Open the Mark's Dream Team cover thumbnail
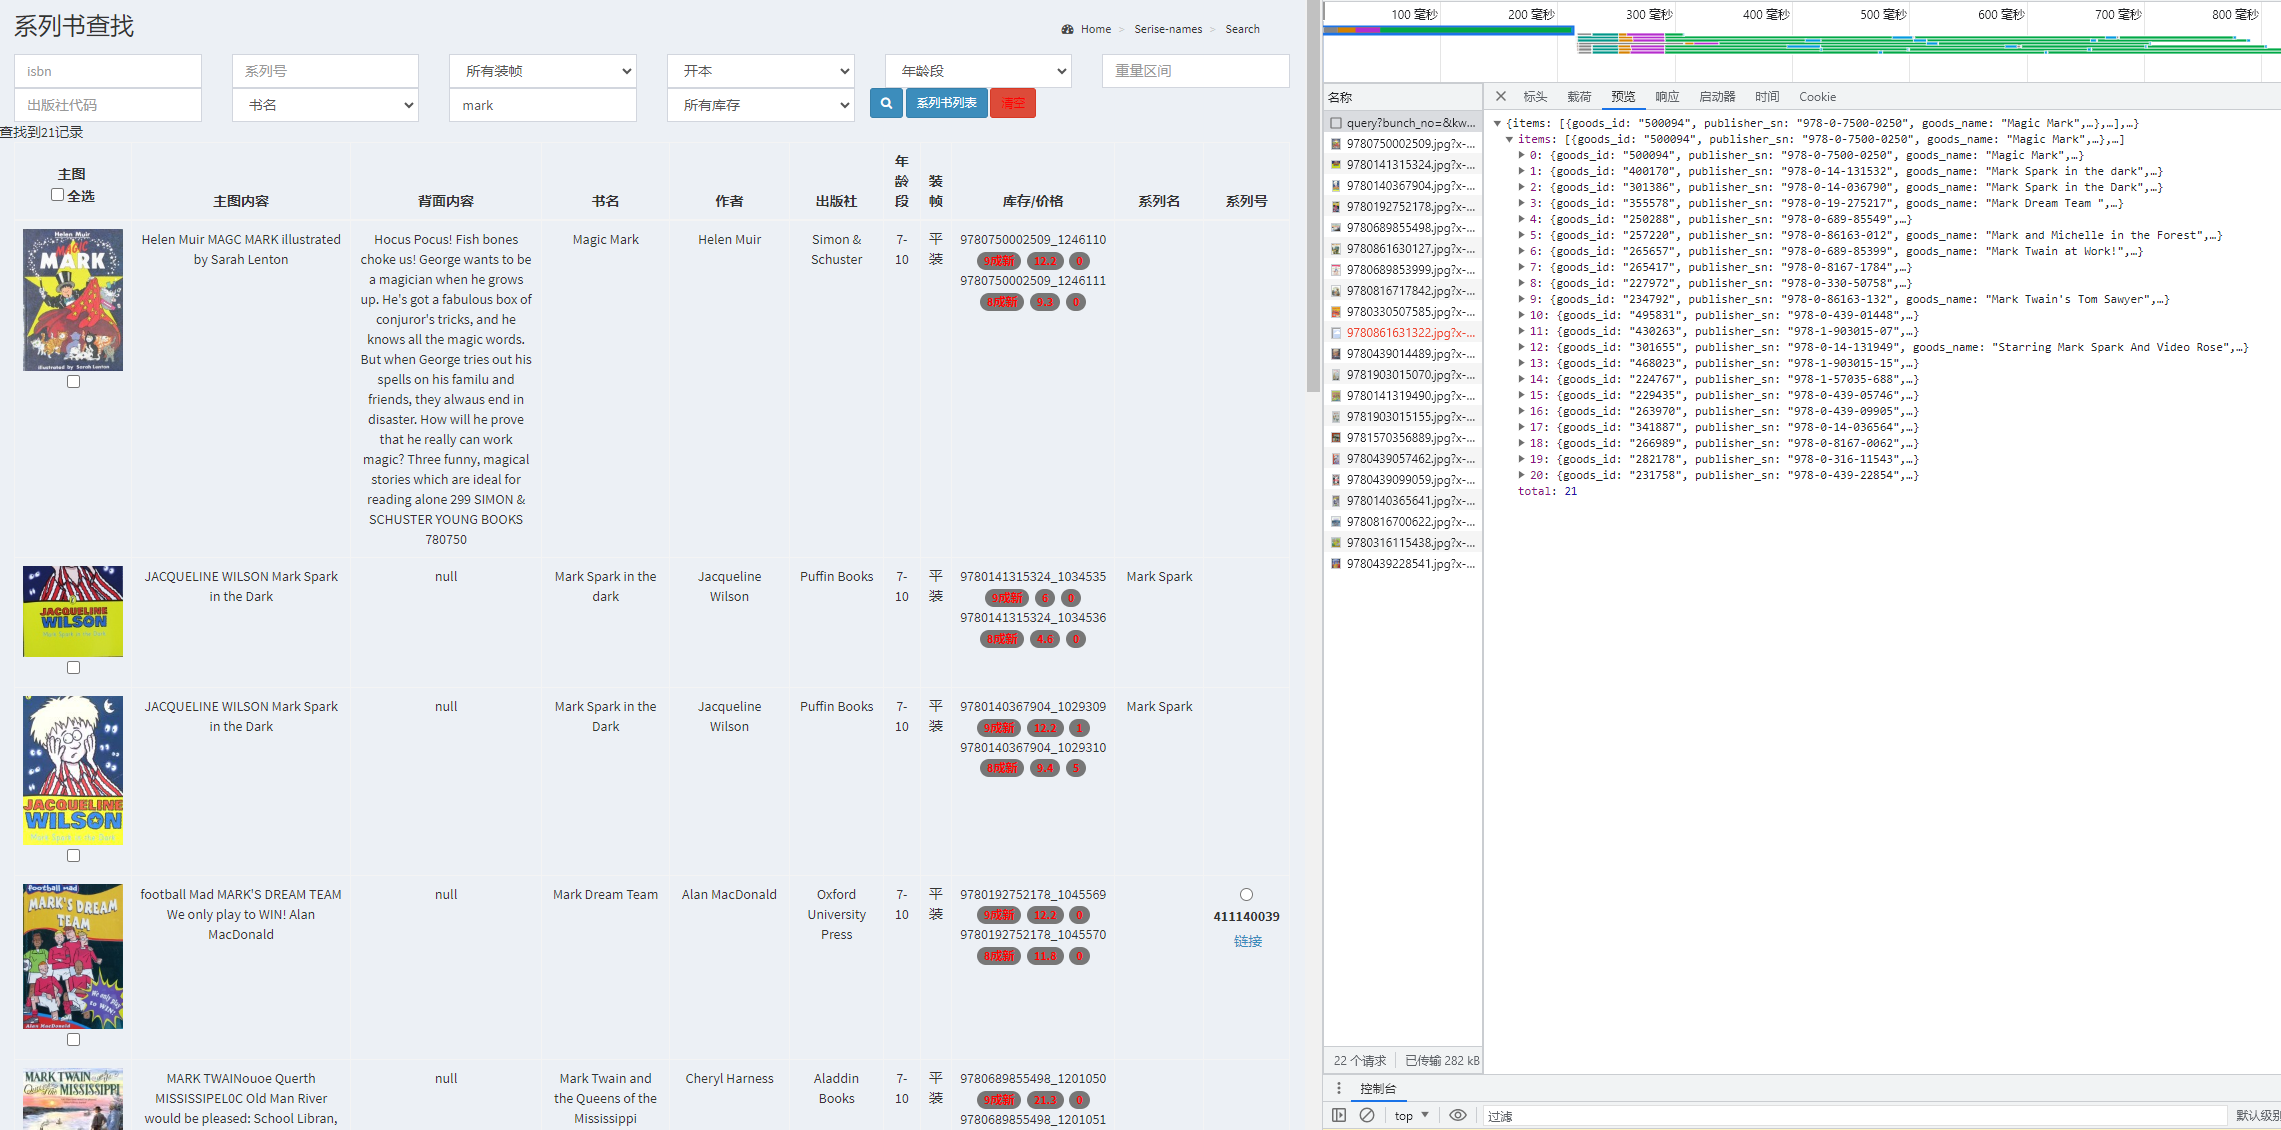 click(x=73, y=956)
